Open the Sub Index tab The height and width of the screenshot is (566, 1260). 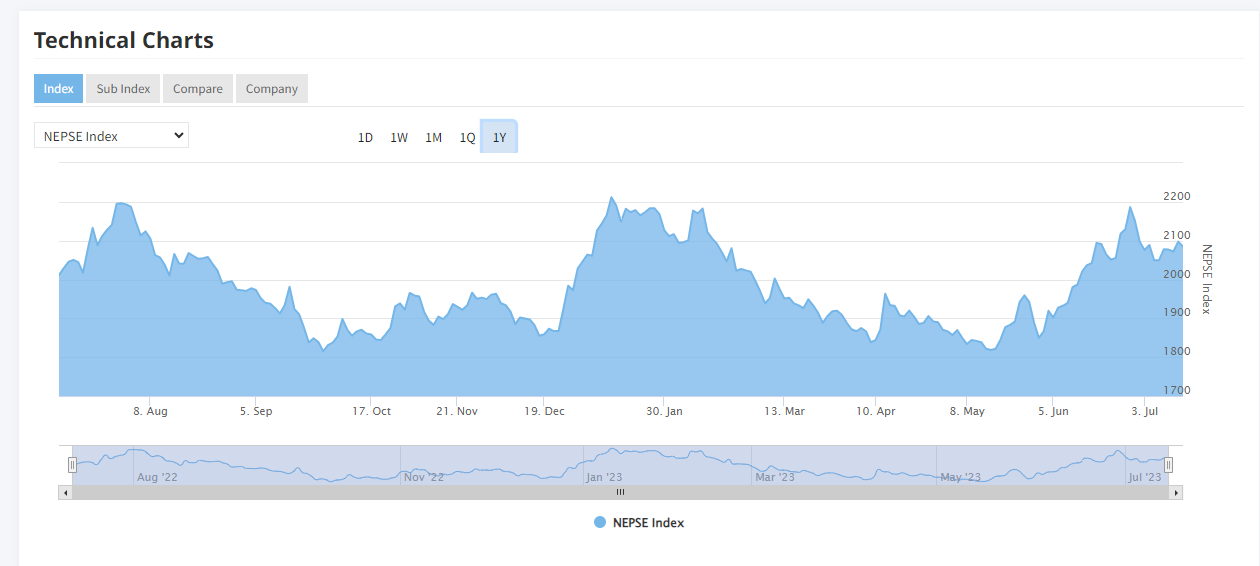pos(123,88)
